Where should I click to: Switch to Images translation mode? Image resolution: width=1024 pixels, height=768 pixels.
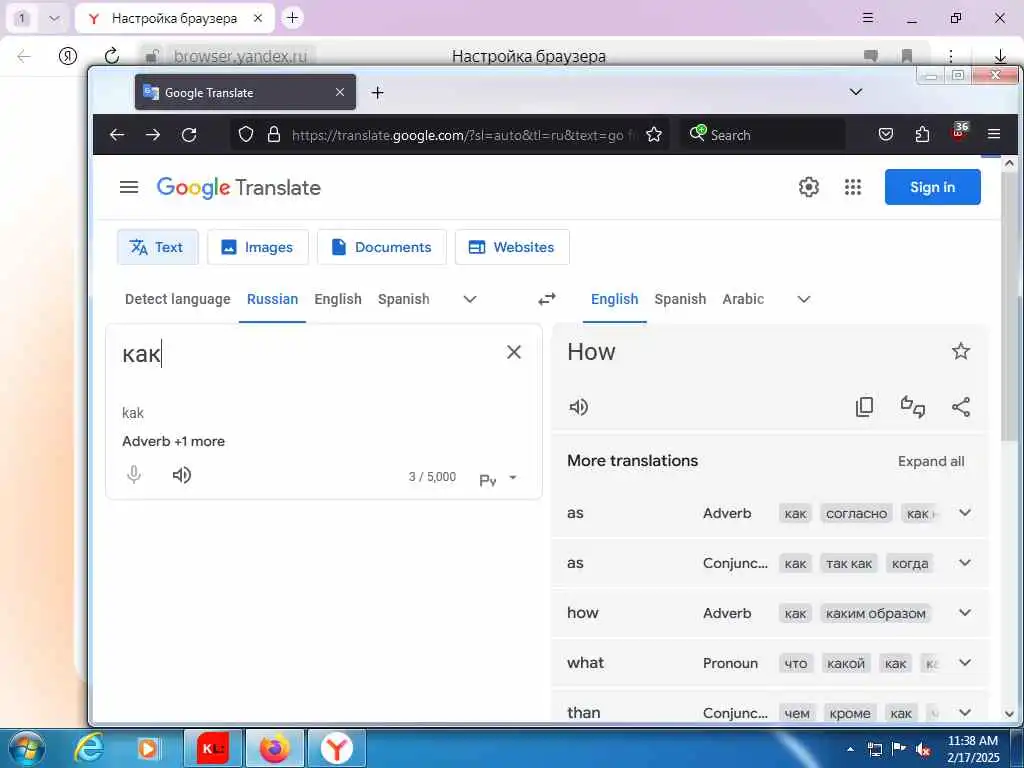(x=257, y=247)
